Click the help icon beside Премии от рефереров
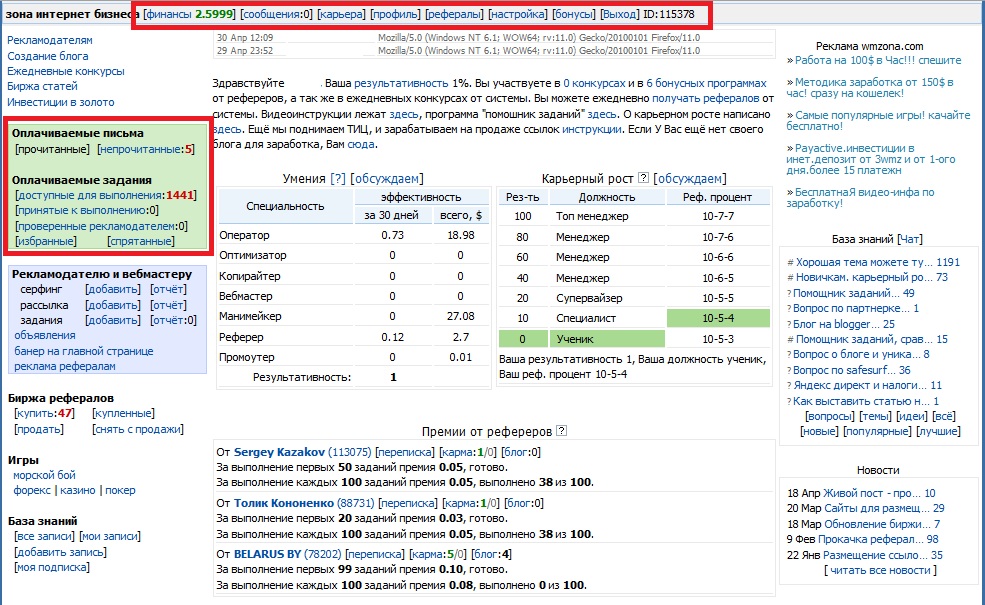 coord(561,431)
